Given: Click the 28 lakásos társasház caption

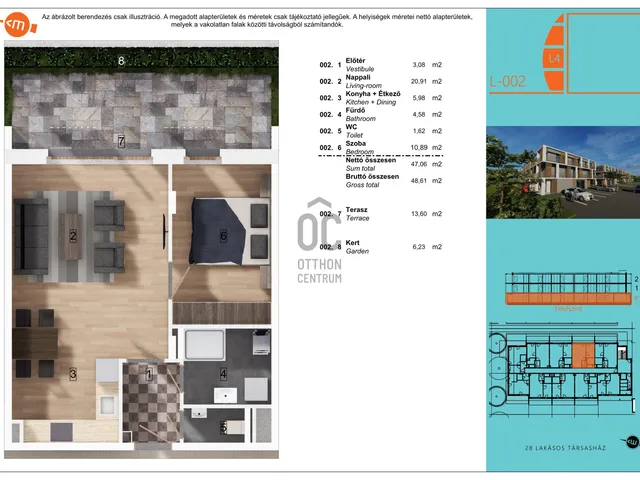Looking at the screenshot, I should (565, 448).
